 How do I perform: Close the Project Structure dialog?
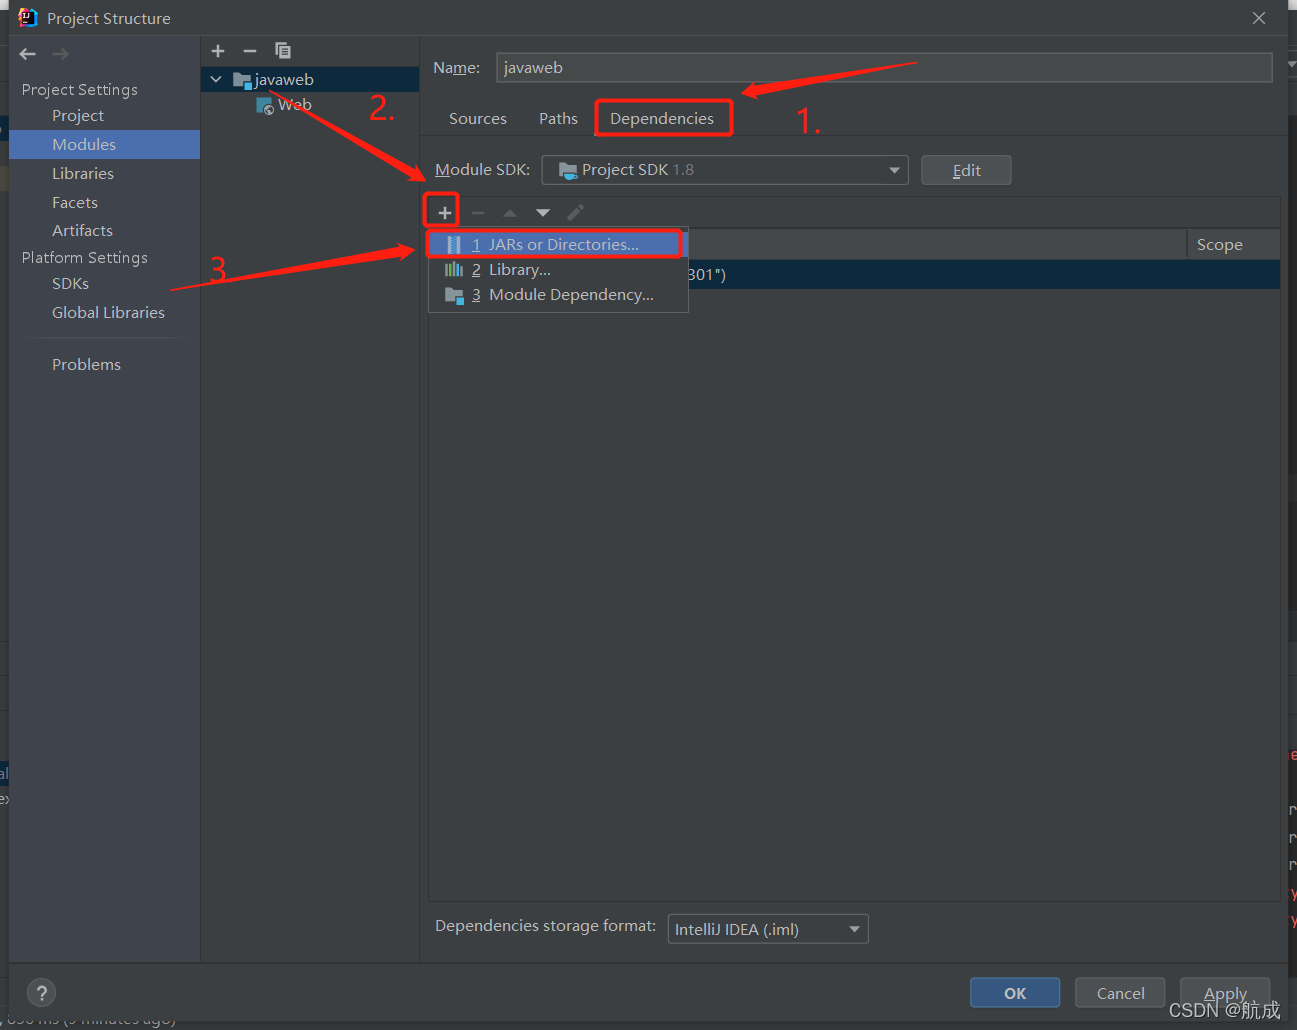(1259, 18)
